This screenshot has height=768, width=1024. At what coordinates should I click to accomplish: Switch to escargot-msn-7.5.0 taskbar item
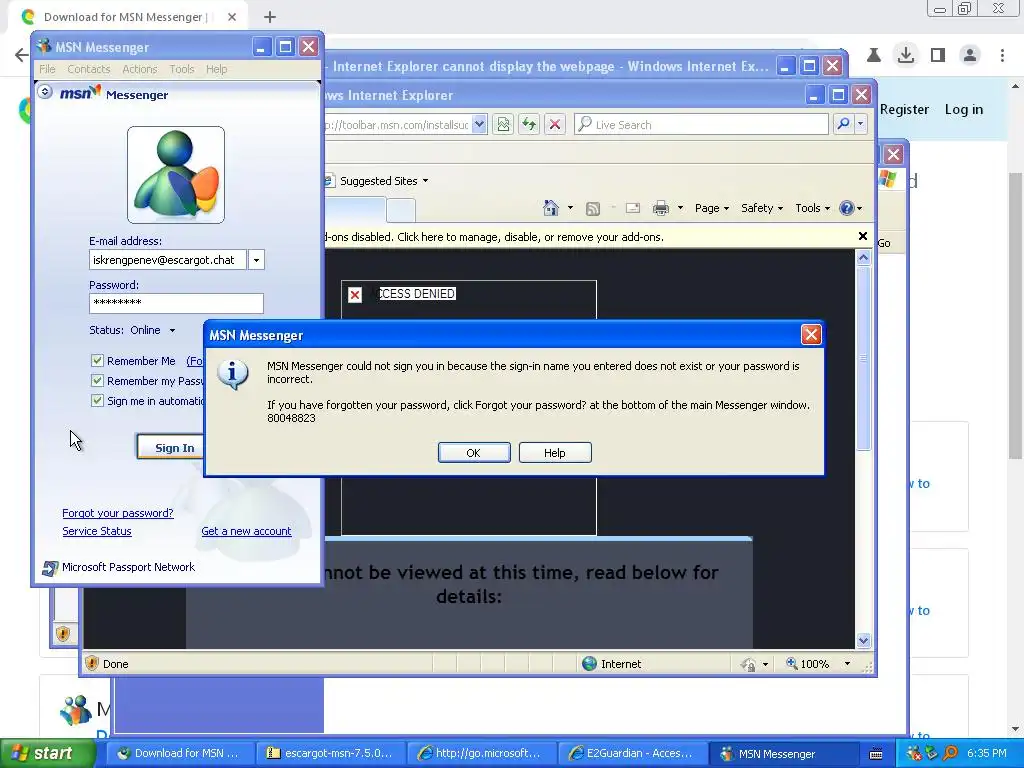point(330,753)
